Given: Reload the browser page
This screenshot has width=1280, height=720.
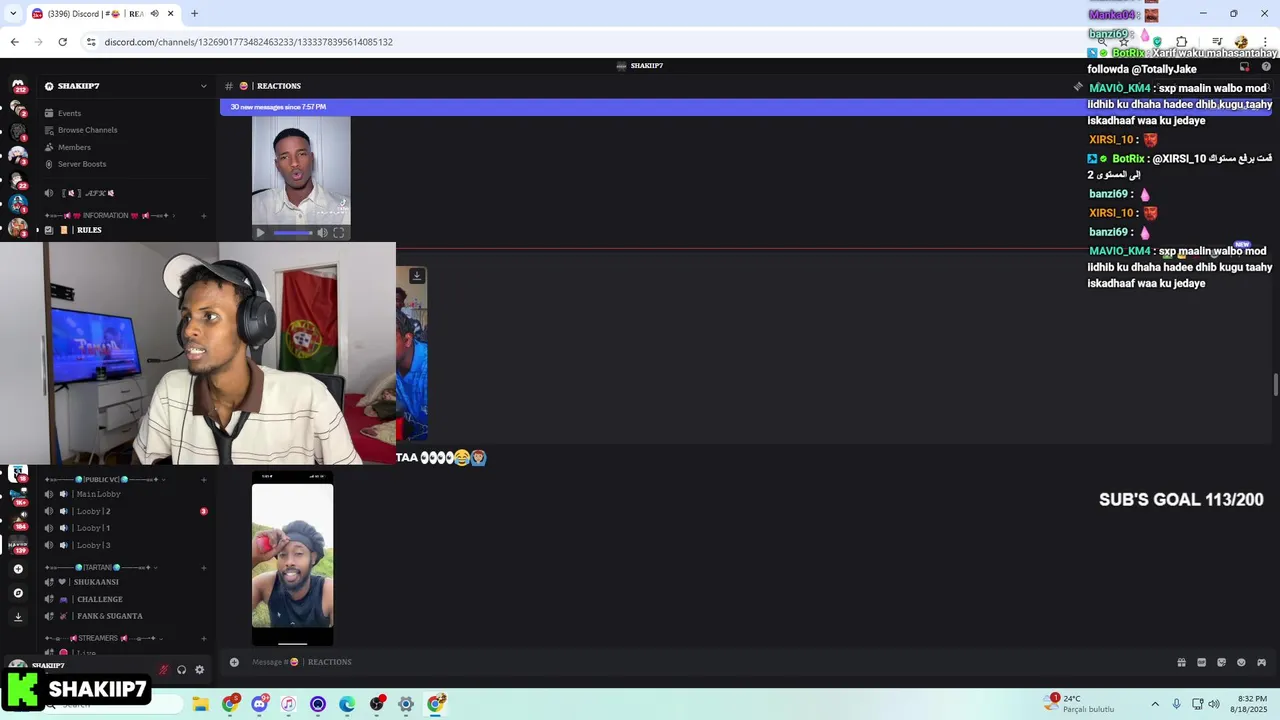Looking at the screenshot, I should click(x=62, y=42).
